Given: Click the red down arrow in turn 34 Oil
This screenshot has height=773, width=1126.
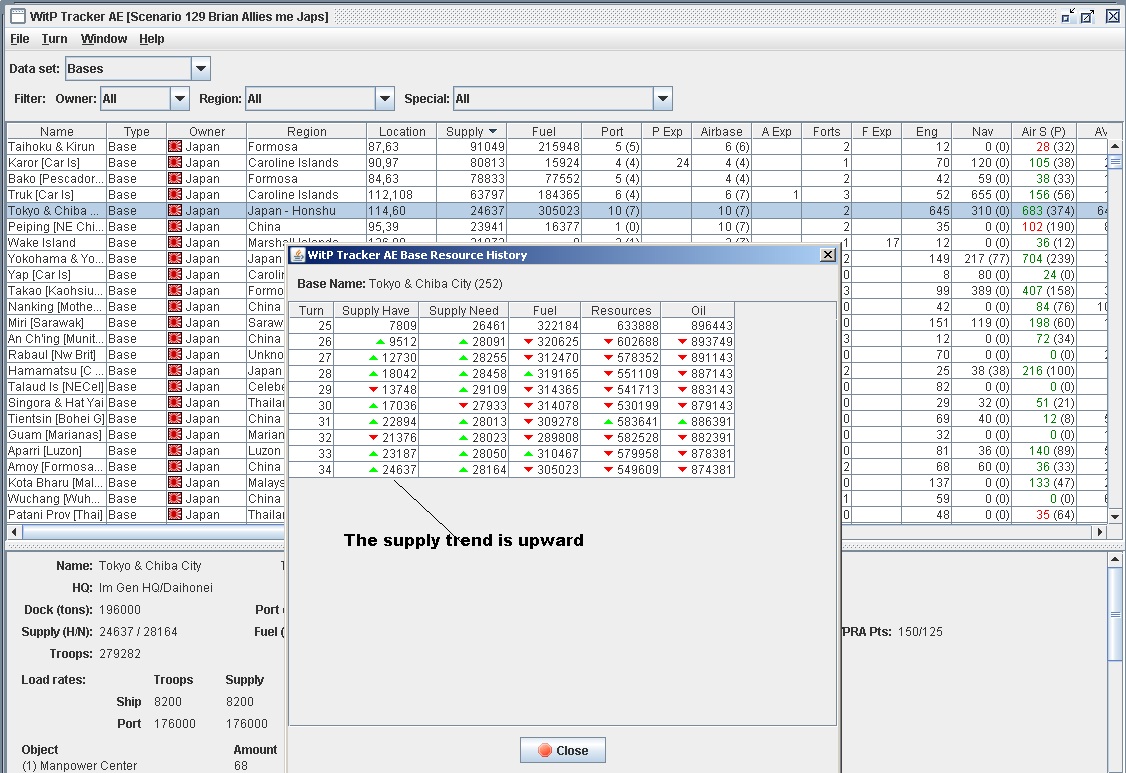Looking at the screenshot, I should coord(682,470).
